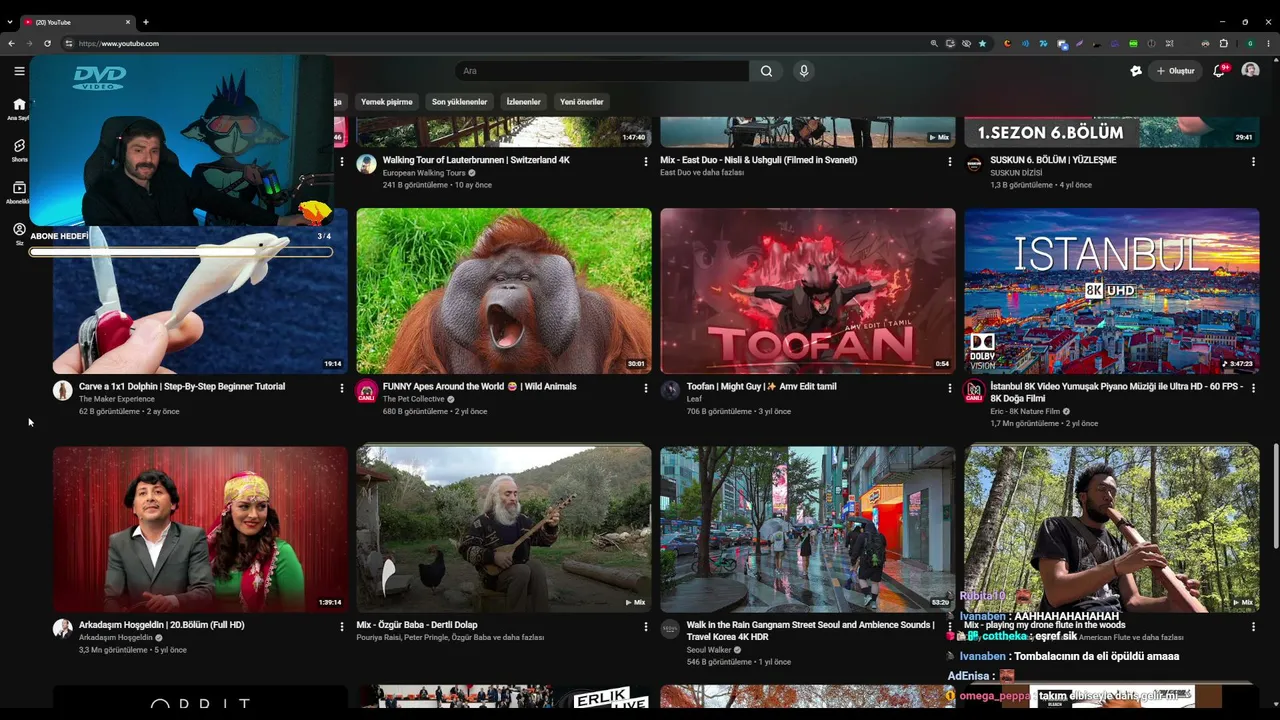Open options for Istanbul 8K Video
1280x720 pixels.
point(1253,388)
